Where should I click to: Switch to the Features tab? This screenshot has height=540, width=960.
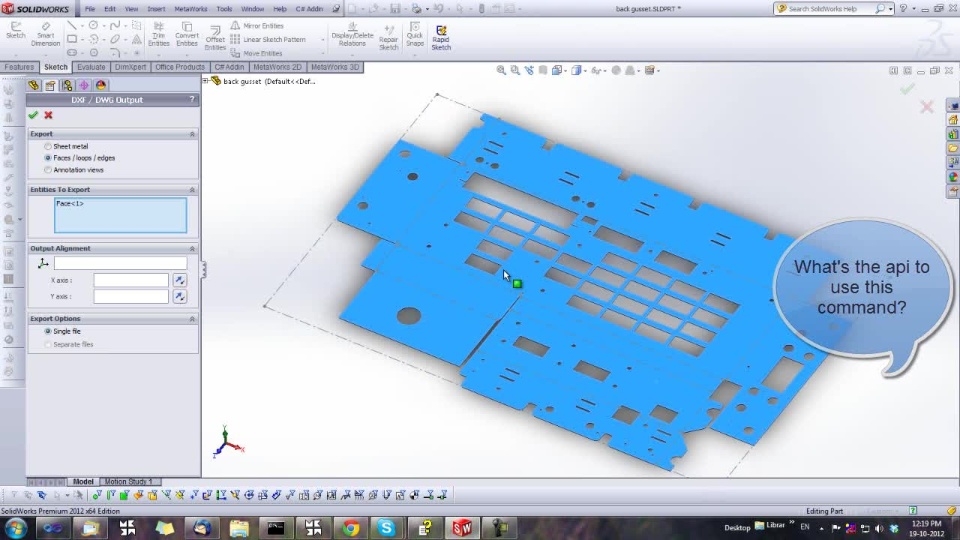[x=19, y=67]
